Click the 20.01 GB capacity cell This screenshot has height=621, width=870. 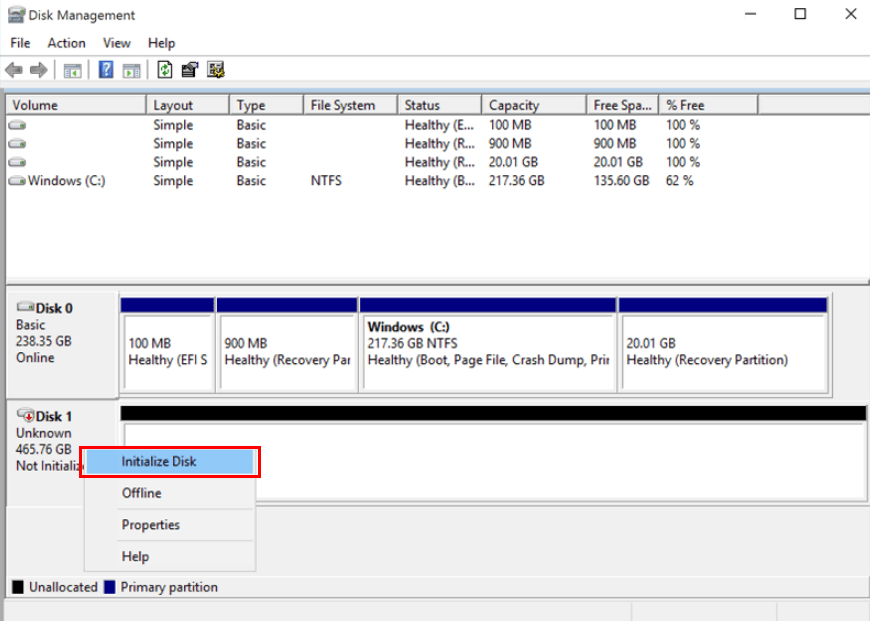point(513,162)
